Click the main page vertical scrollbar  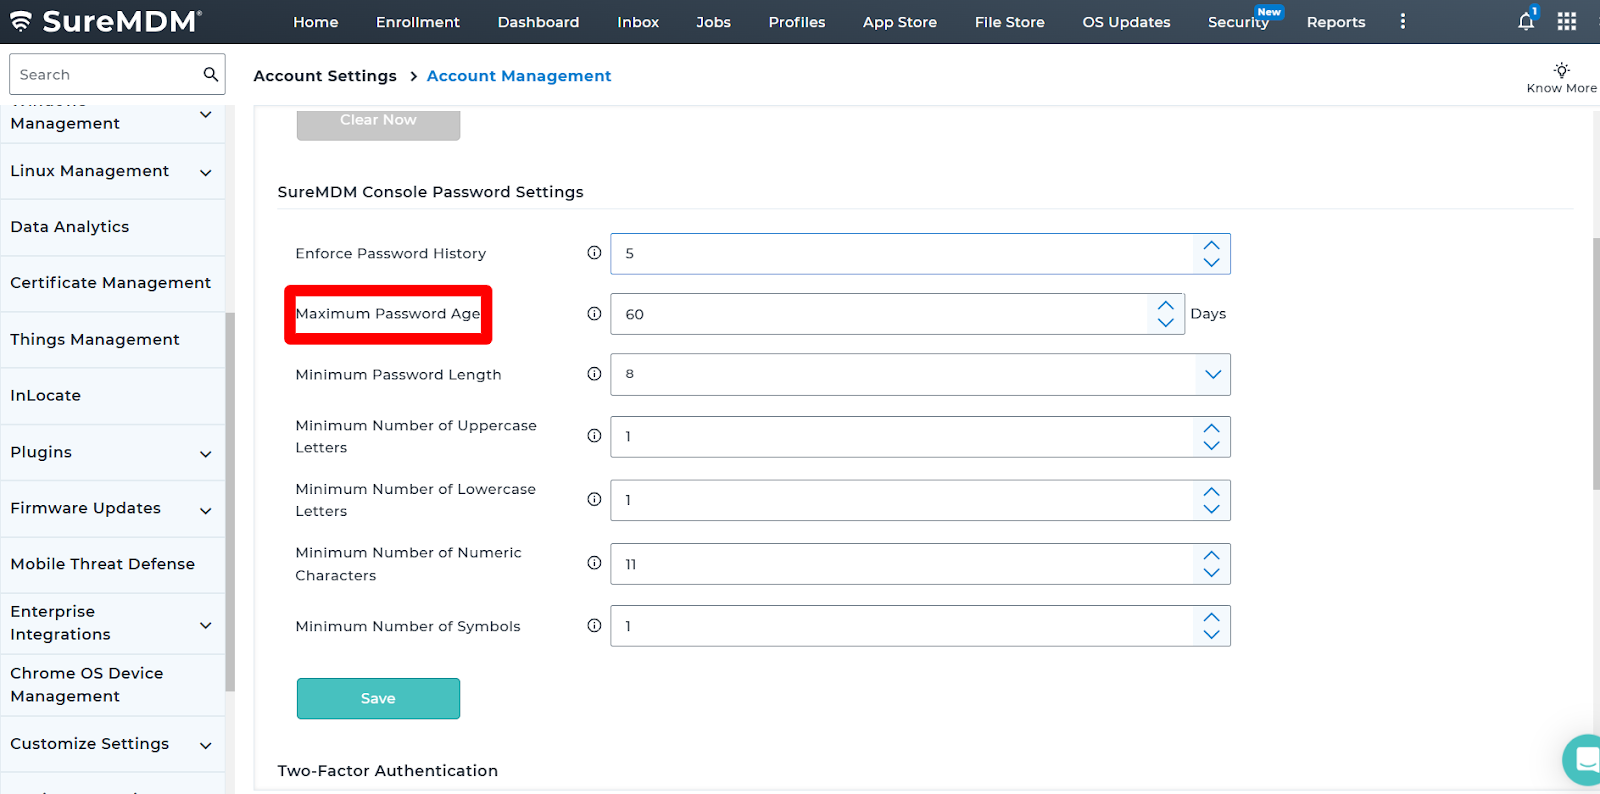click(x=1596, y=364)
